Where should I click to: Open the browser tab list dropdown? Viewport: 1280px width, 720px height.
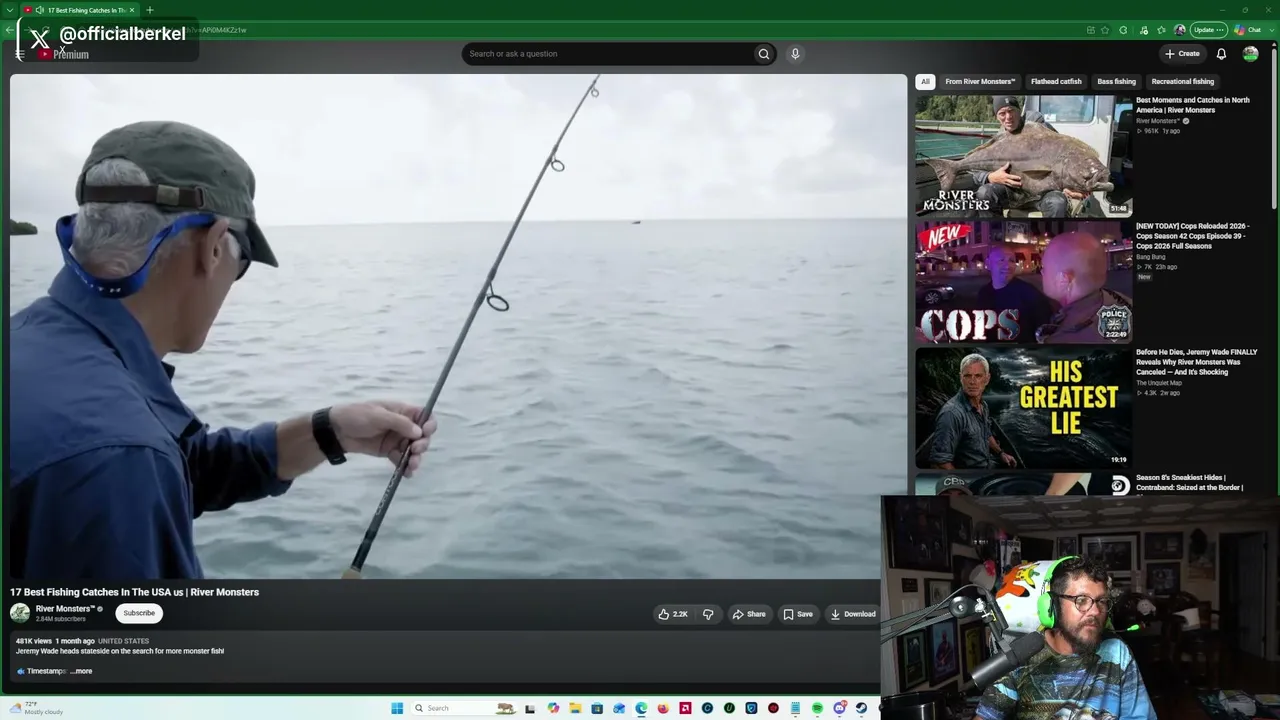coord(9,10)
